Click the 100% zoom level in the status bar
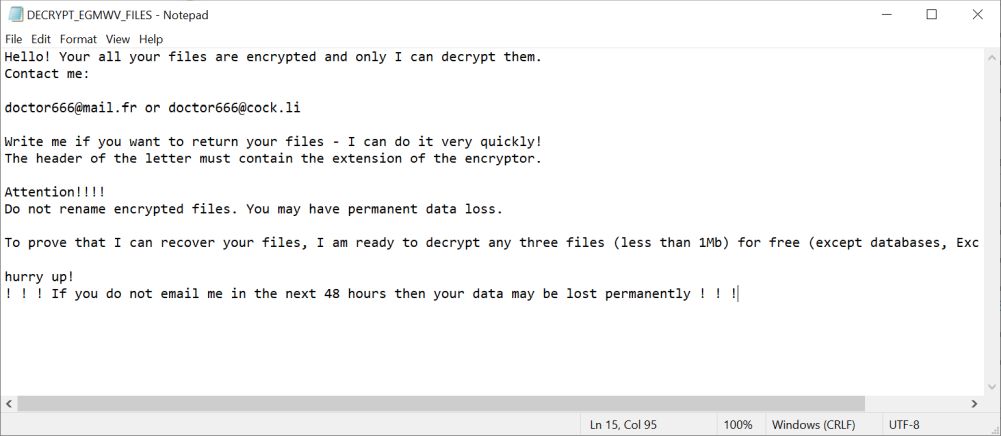Image resolution: width=1001 pixels, height=436 pixels. tap(738, 424)
